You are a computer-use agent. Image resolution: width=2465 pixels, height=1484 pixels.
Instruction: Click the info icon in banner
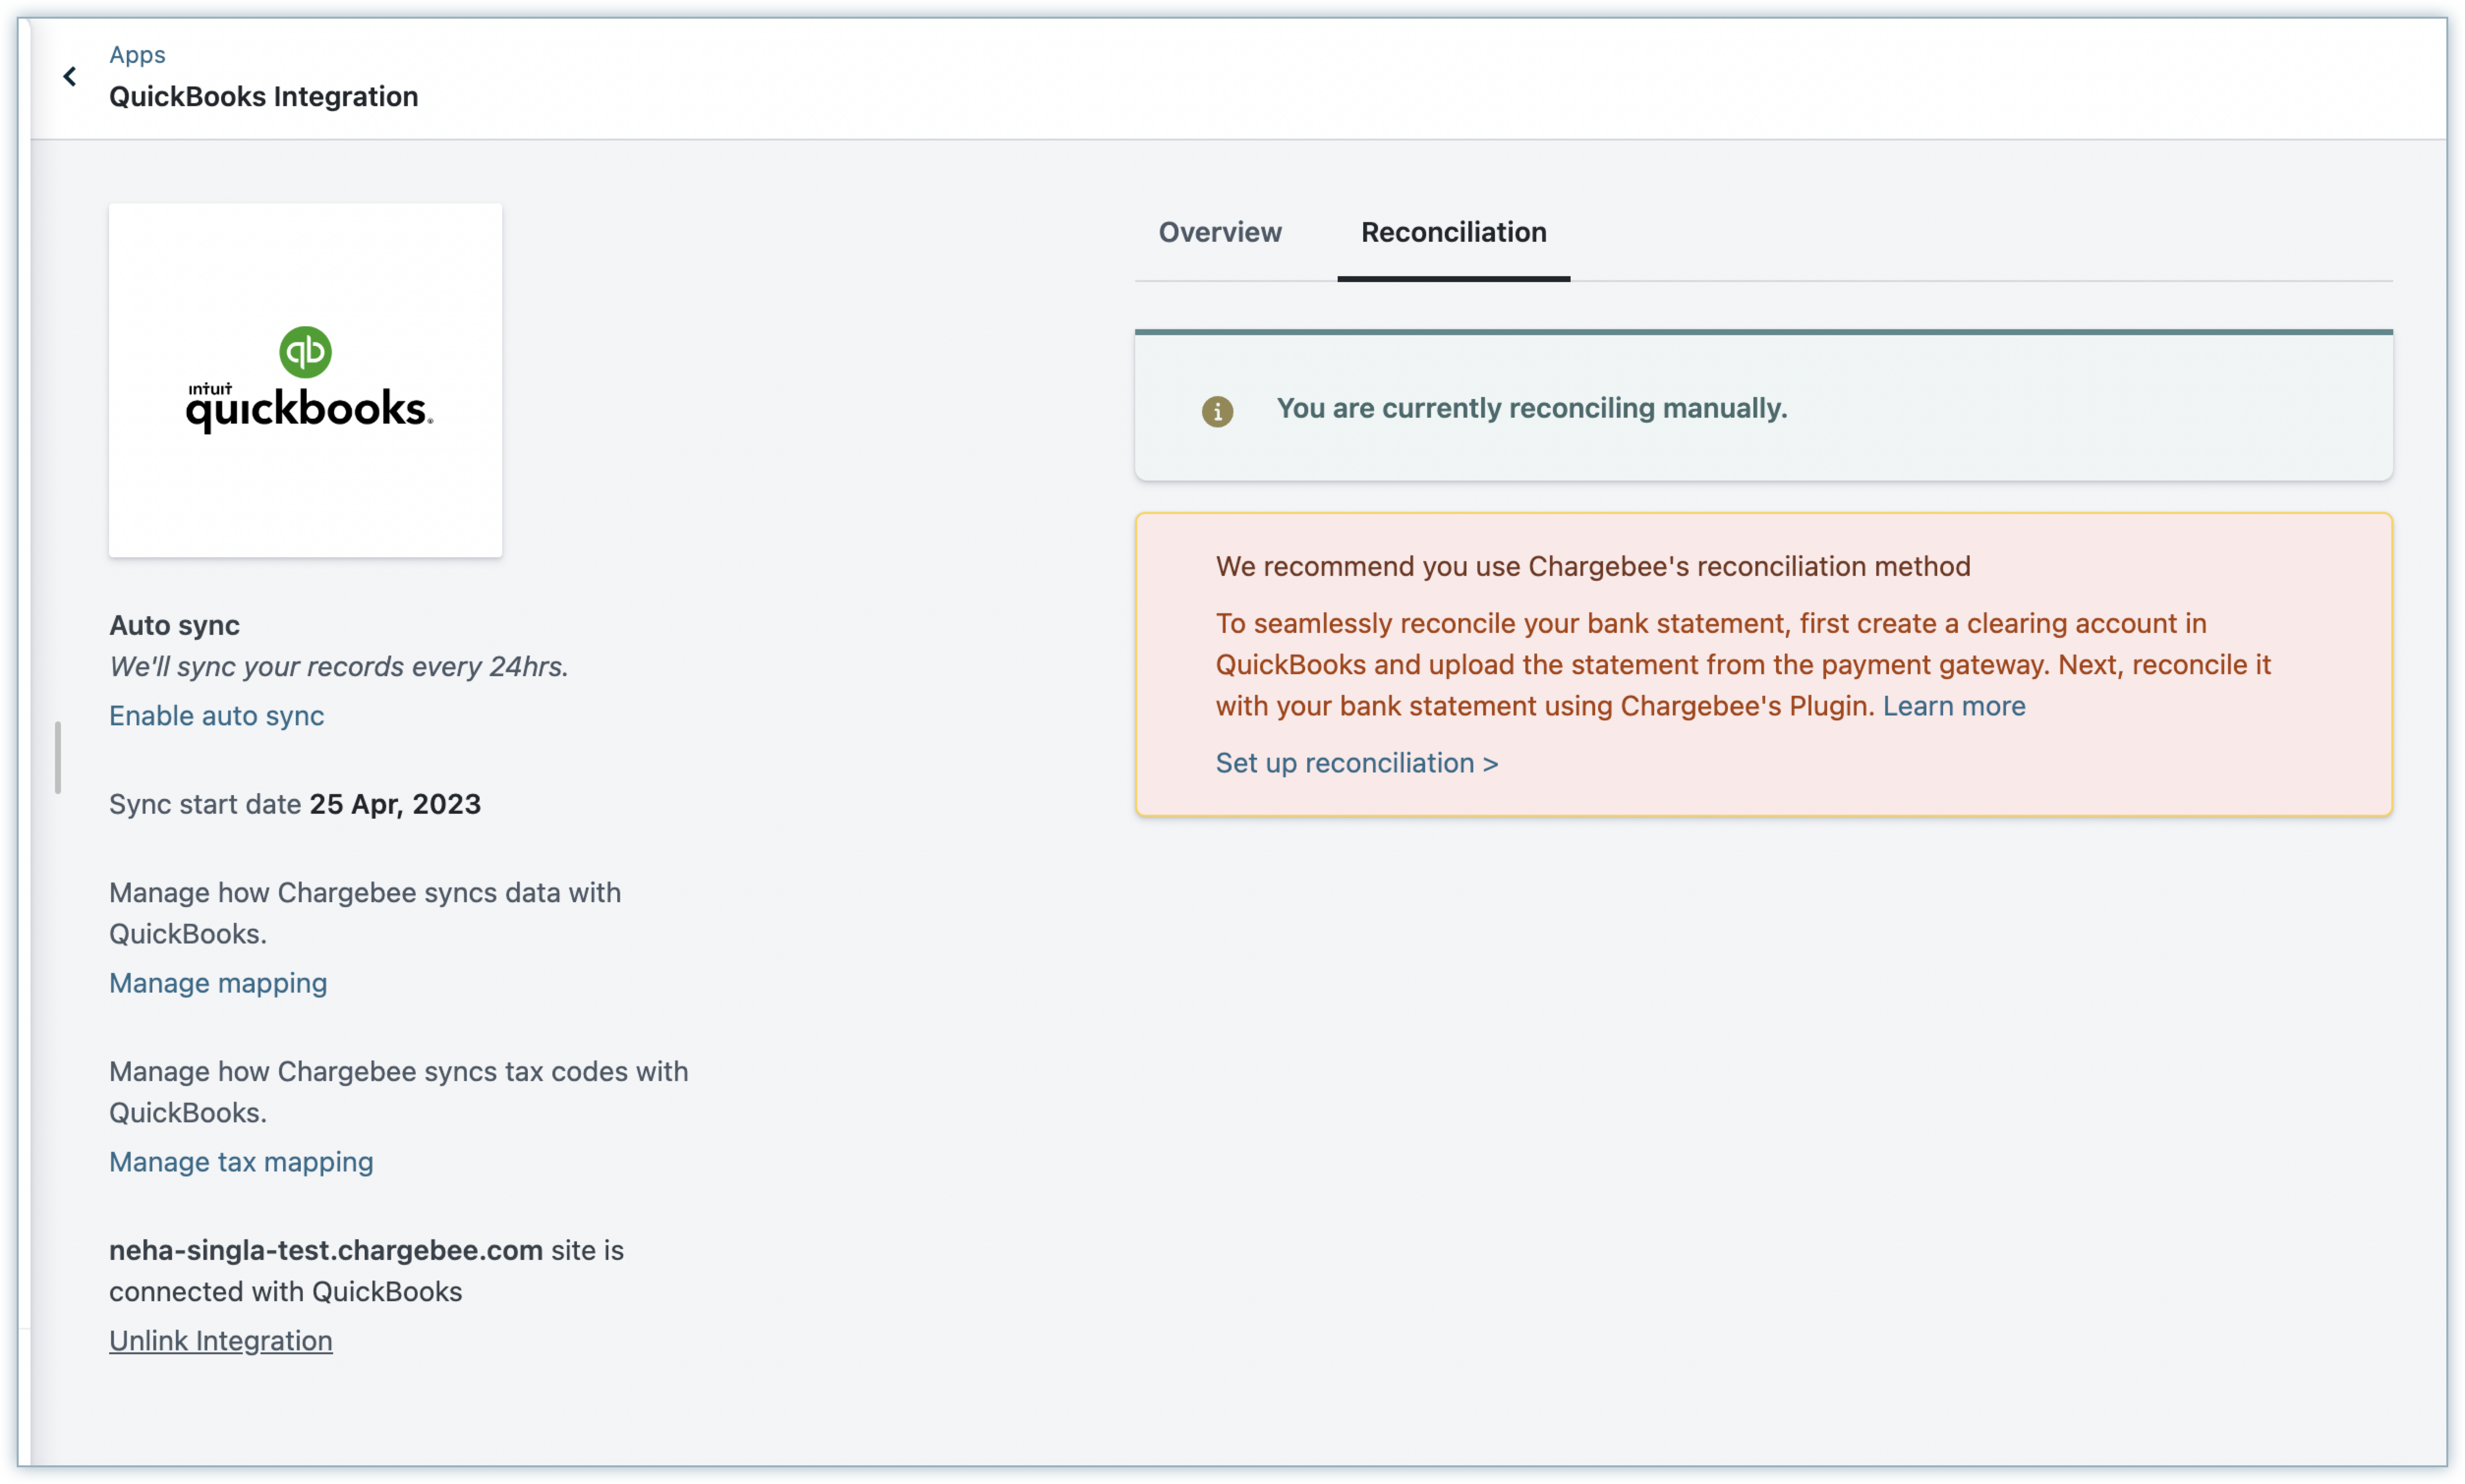1217,411
